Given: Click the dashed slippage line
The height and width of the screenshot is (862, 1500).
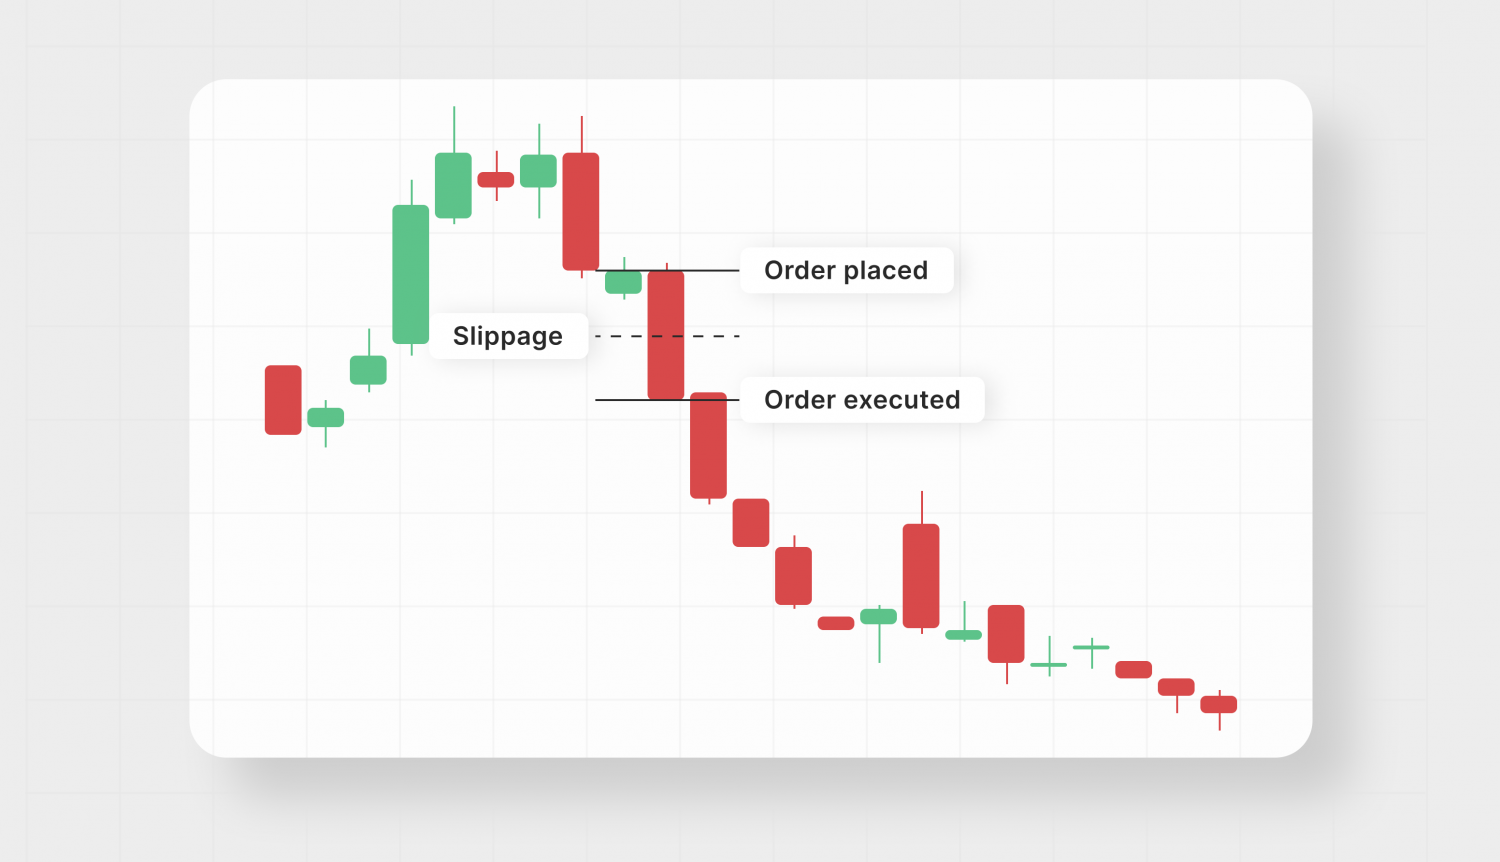Looking at the screenshot, I should coord(620,336).
